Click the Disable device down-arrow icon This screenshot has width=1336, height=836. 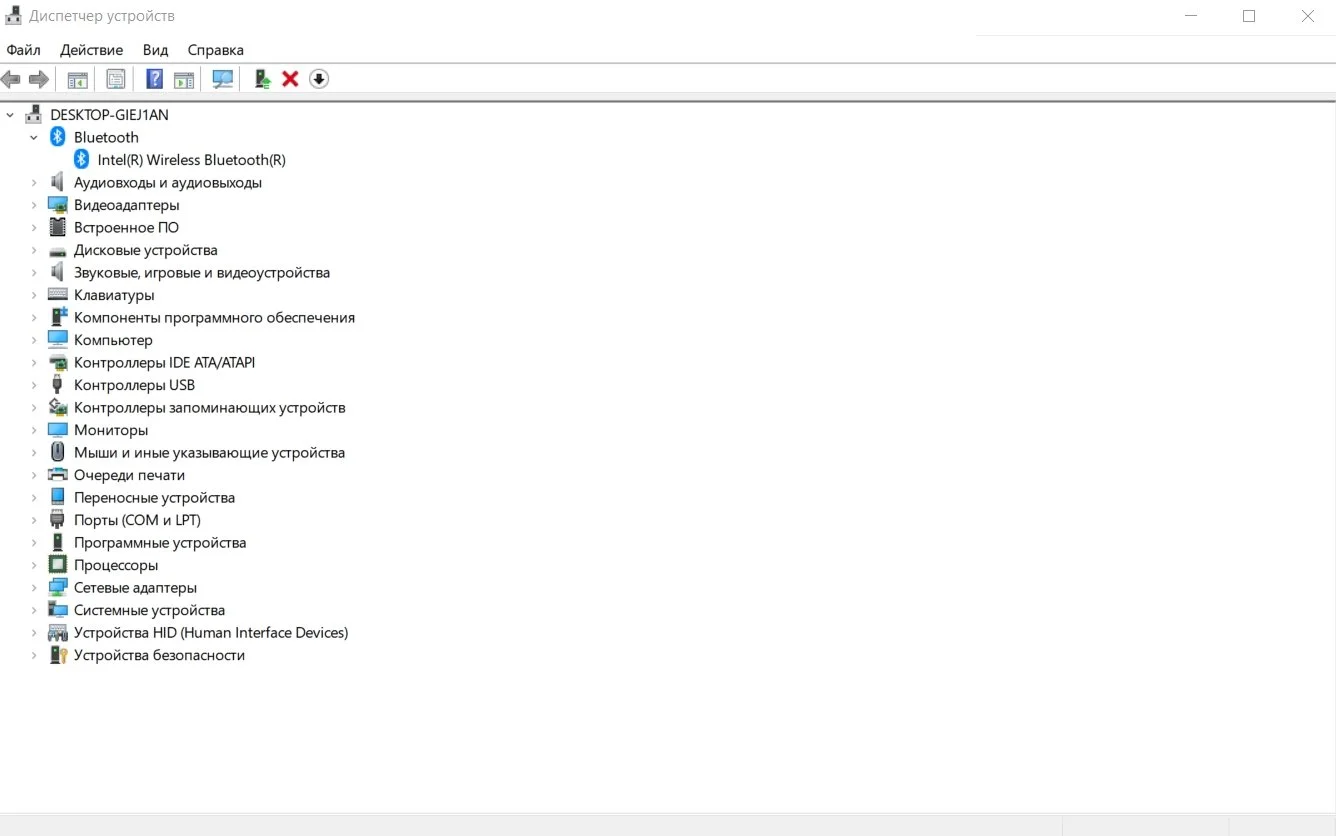[319, 79]
